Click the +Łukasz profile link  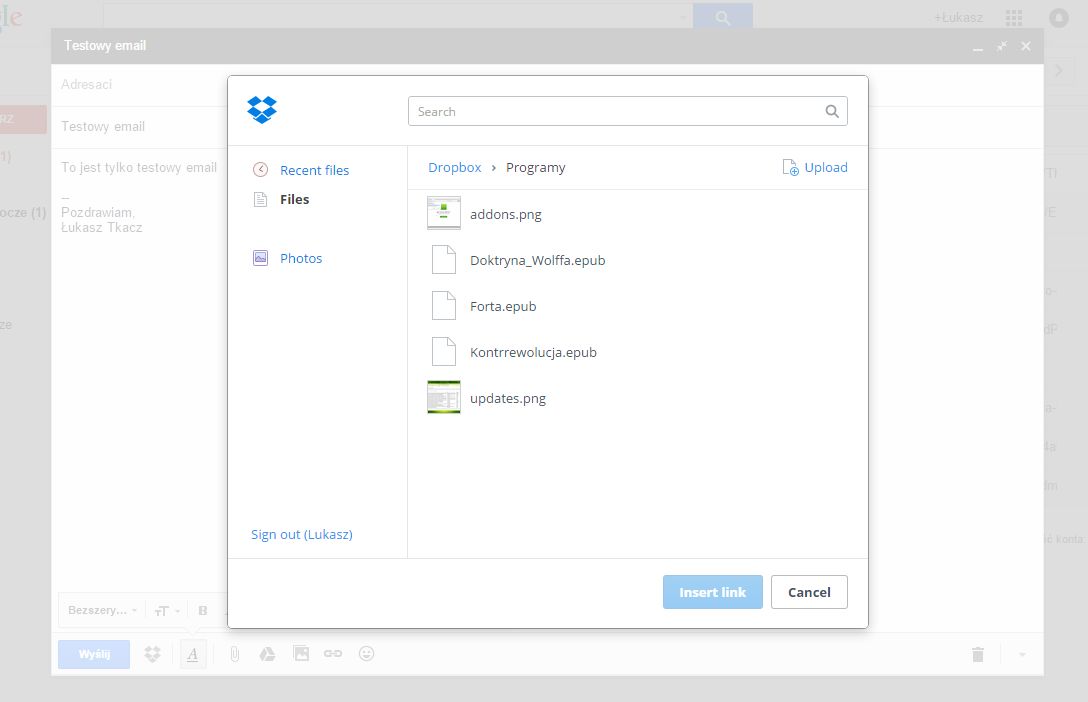point(958,18)
